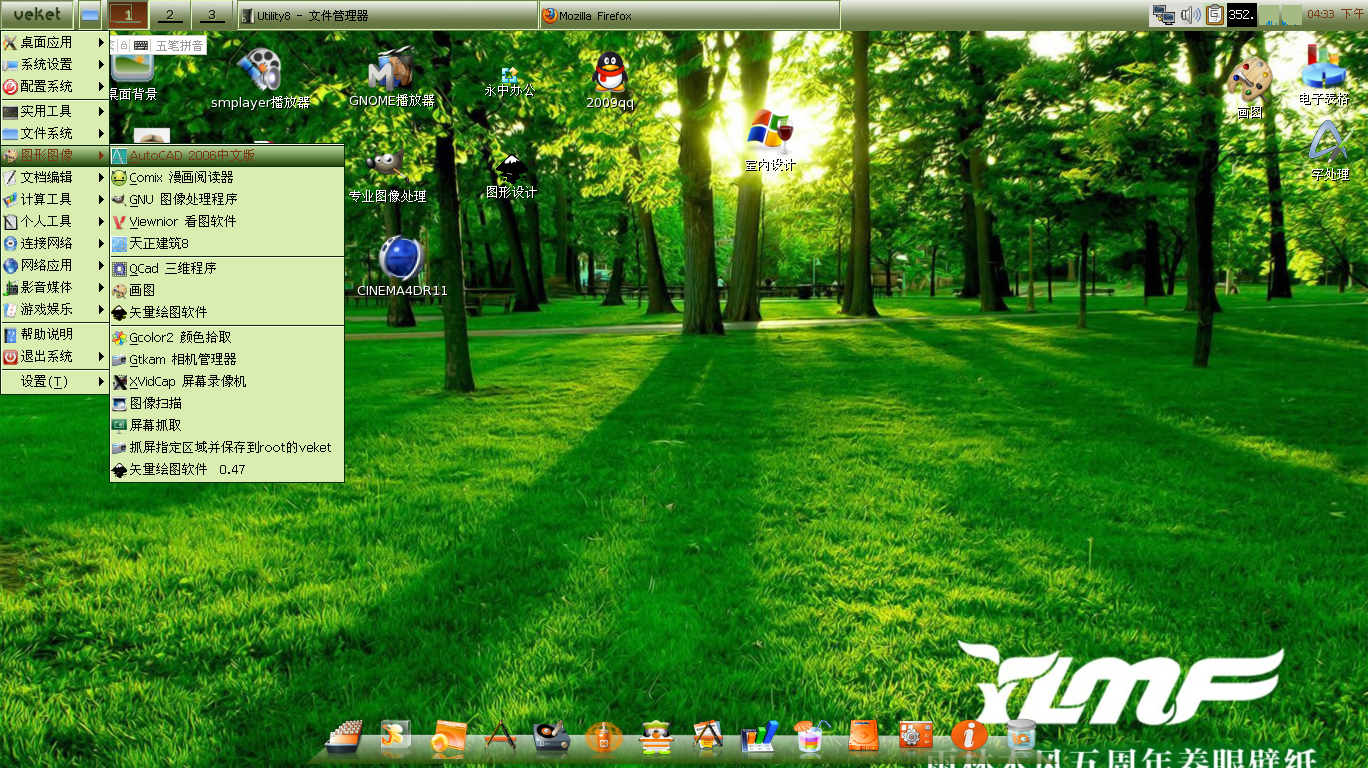
Task: Switch to Utility8 文件管理器 taskbar window
Action: pos(389,15)
